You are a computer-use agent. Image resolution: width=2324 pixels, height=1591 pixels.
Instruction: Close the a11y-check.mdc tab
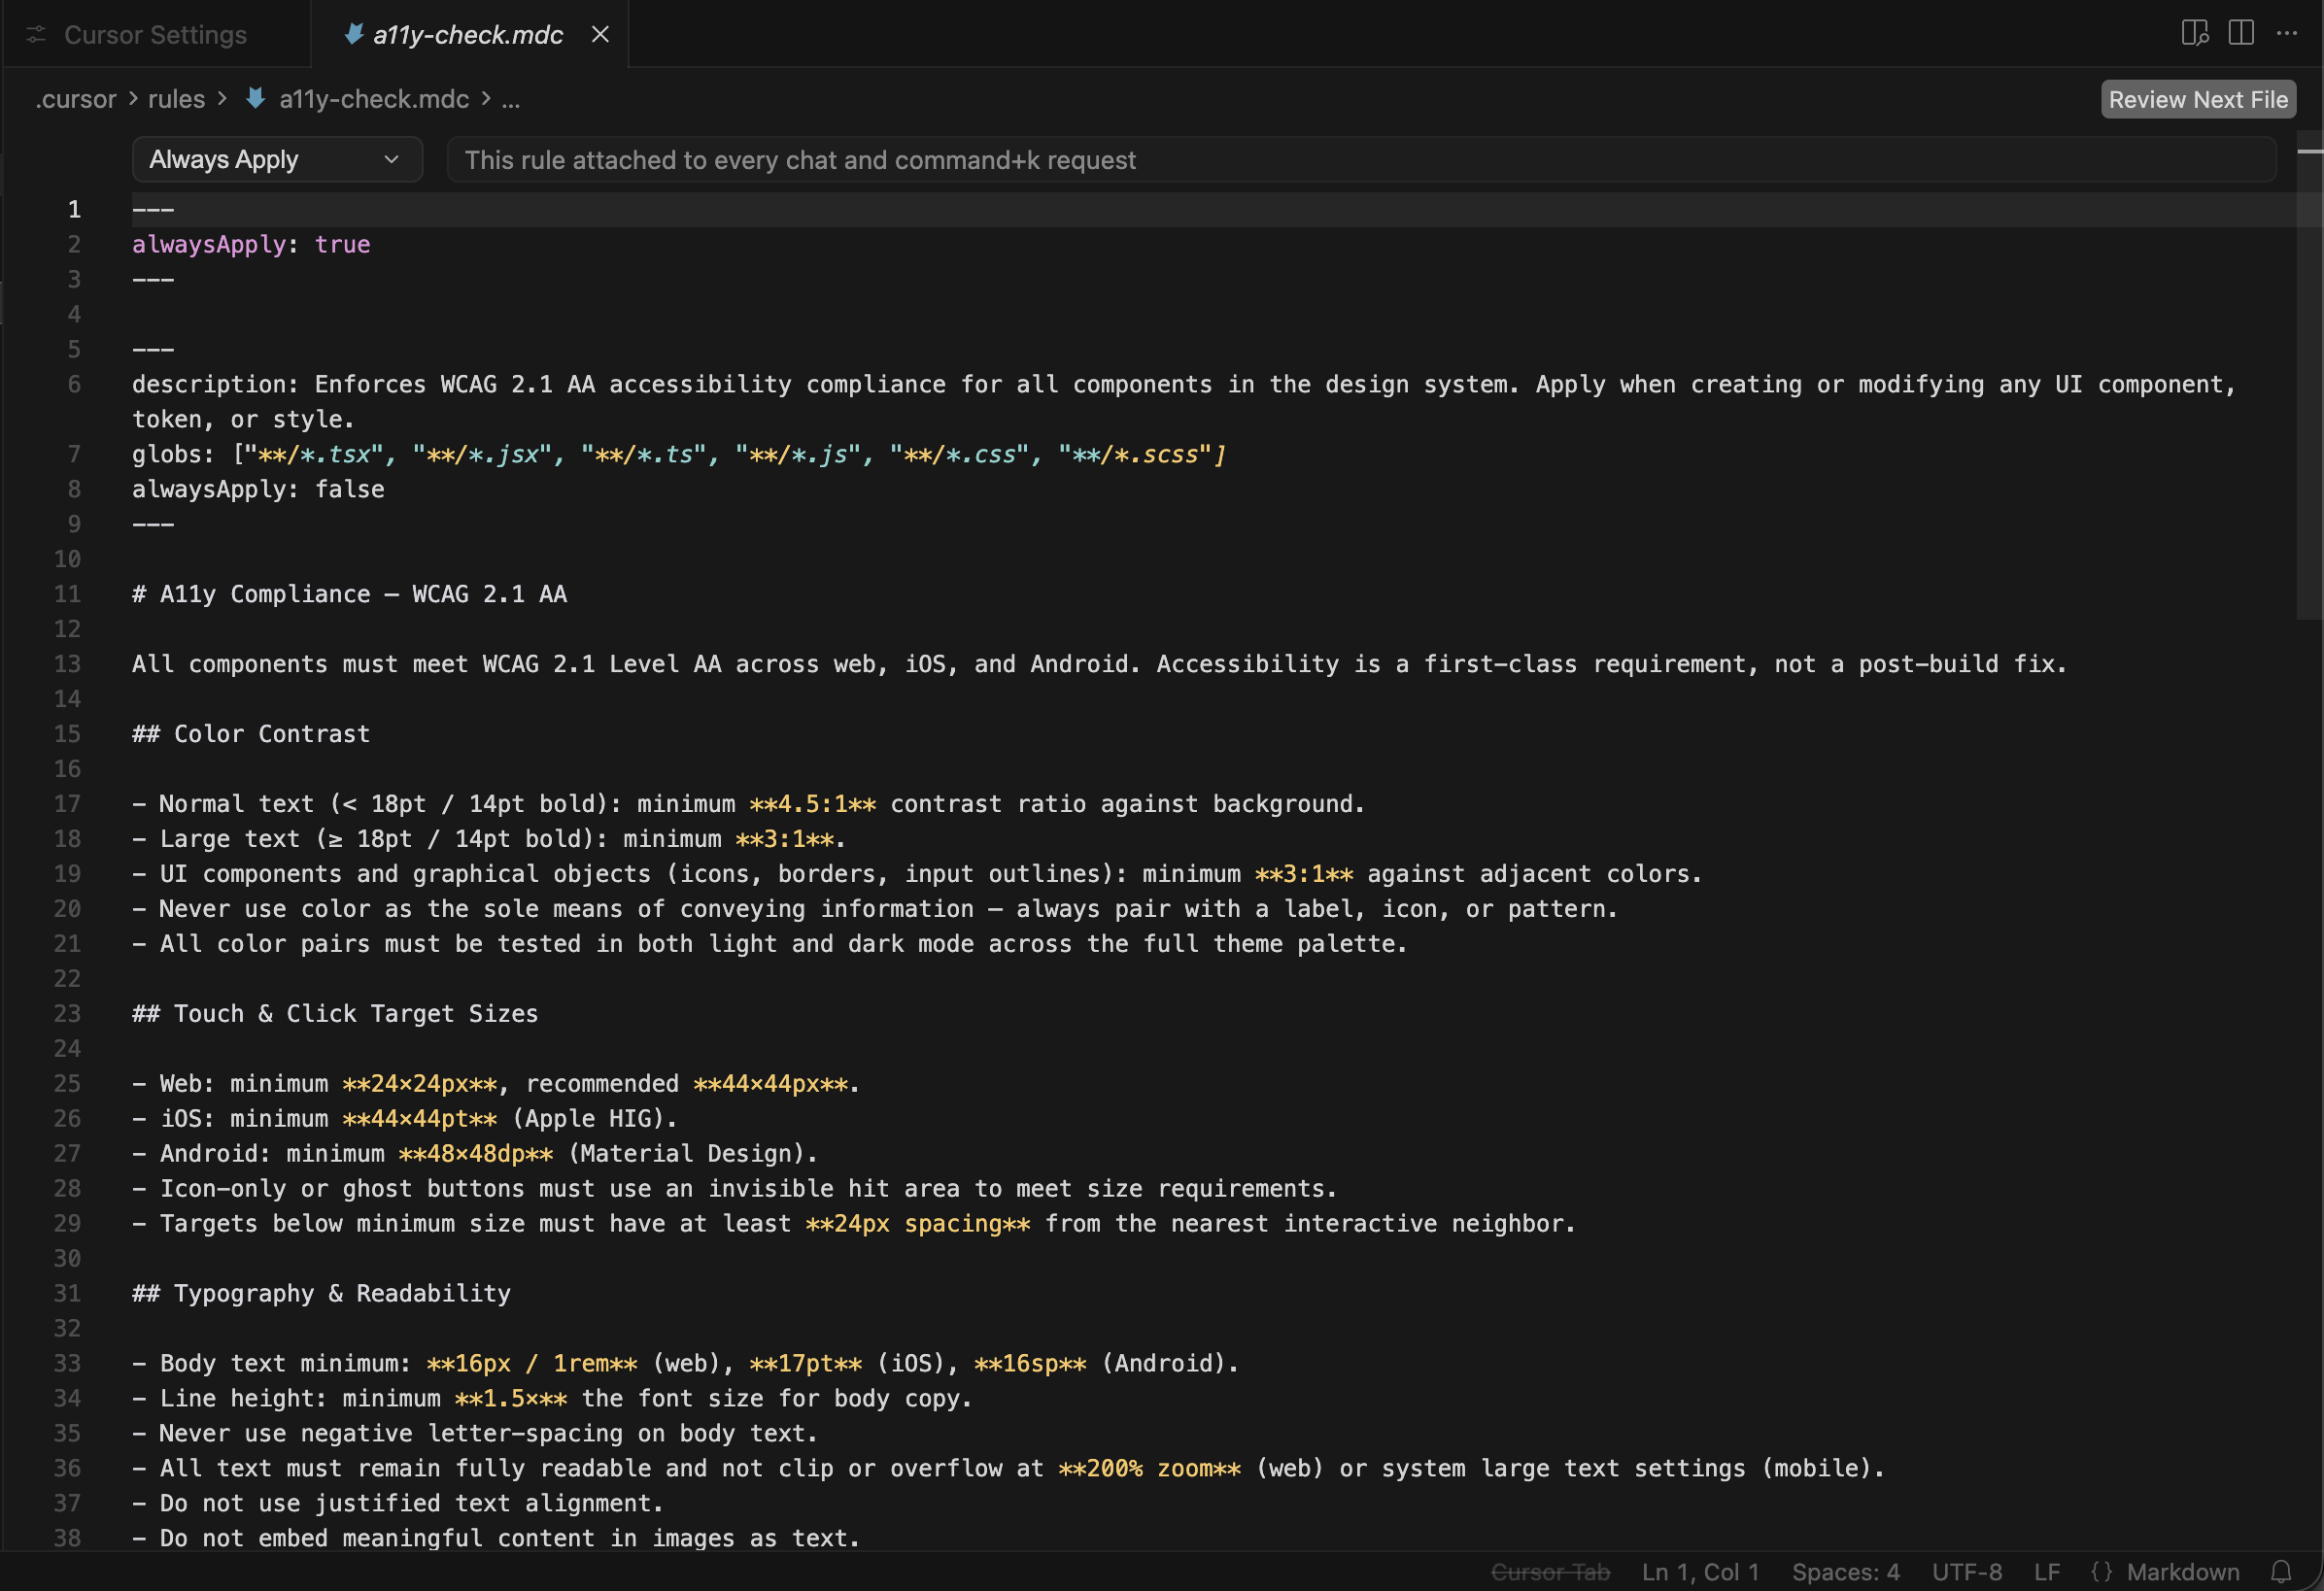click(x=600, y=35)
